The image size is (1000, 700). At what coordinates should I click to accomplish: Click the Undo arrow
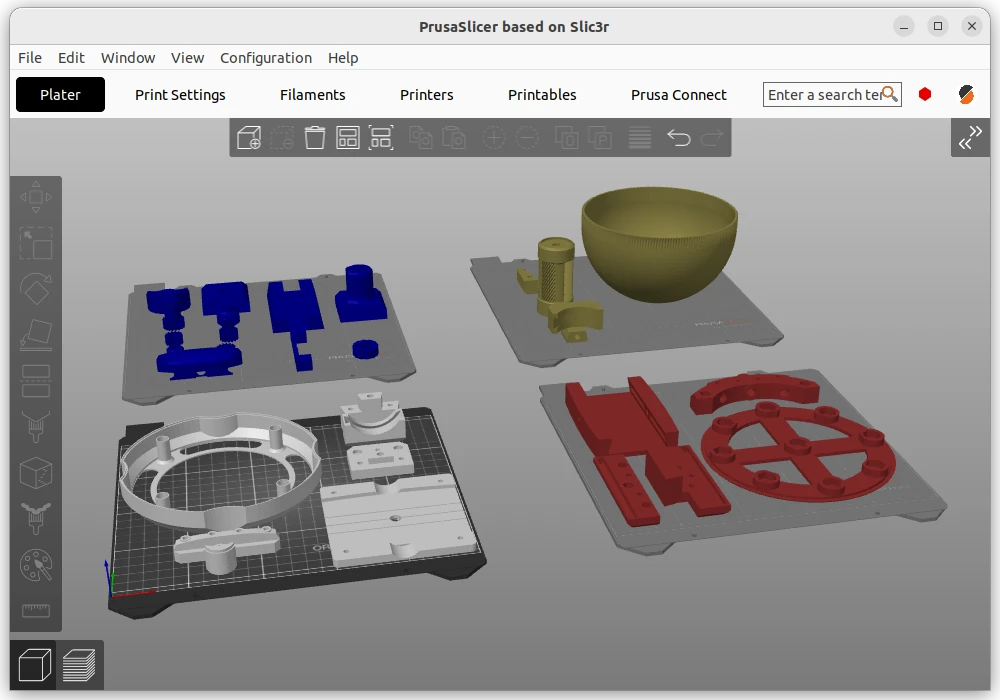[x=679, y=138]
